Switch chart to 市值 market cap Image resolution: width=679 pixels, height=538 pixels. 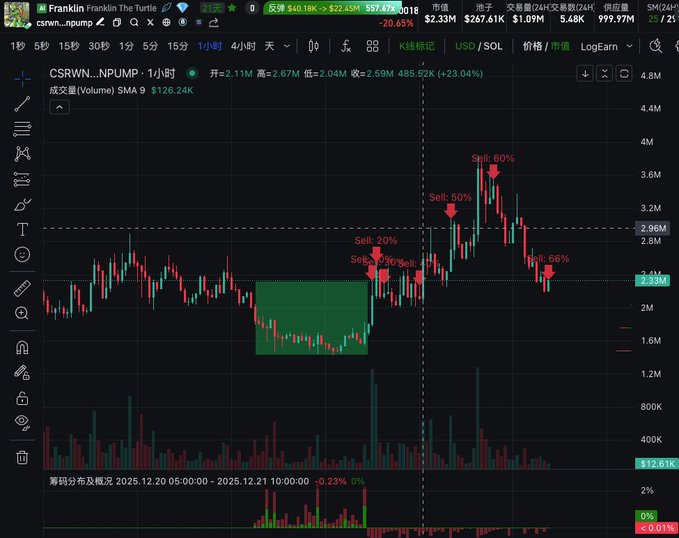560,46
